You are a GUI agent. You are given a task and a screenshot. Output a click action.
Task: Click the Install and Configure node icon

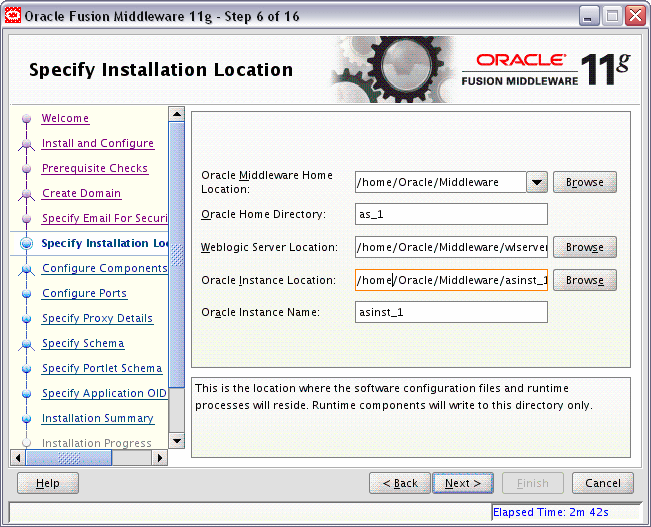(27, 144)
